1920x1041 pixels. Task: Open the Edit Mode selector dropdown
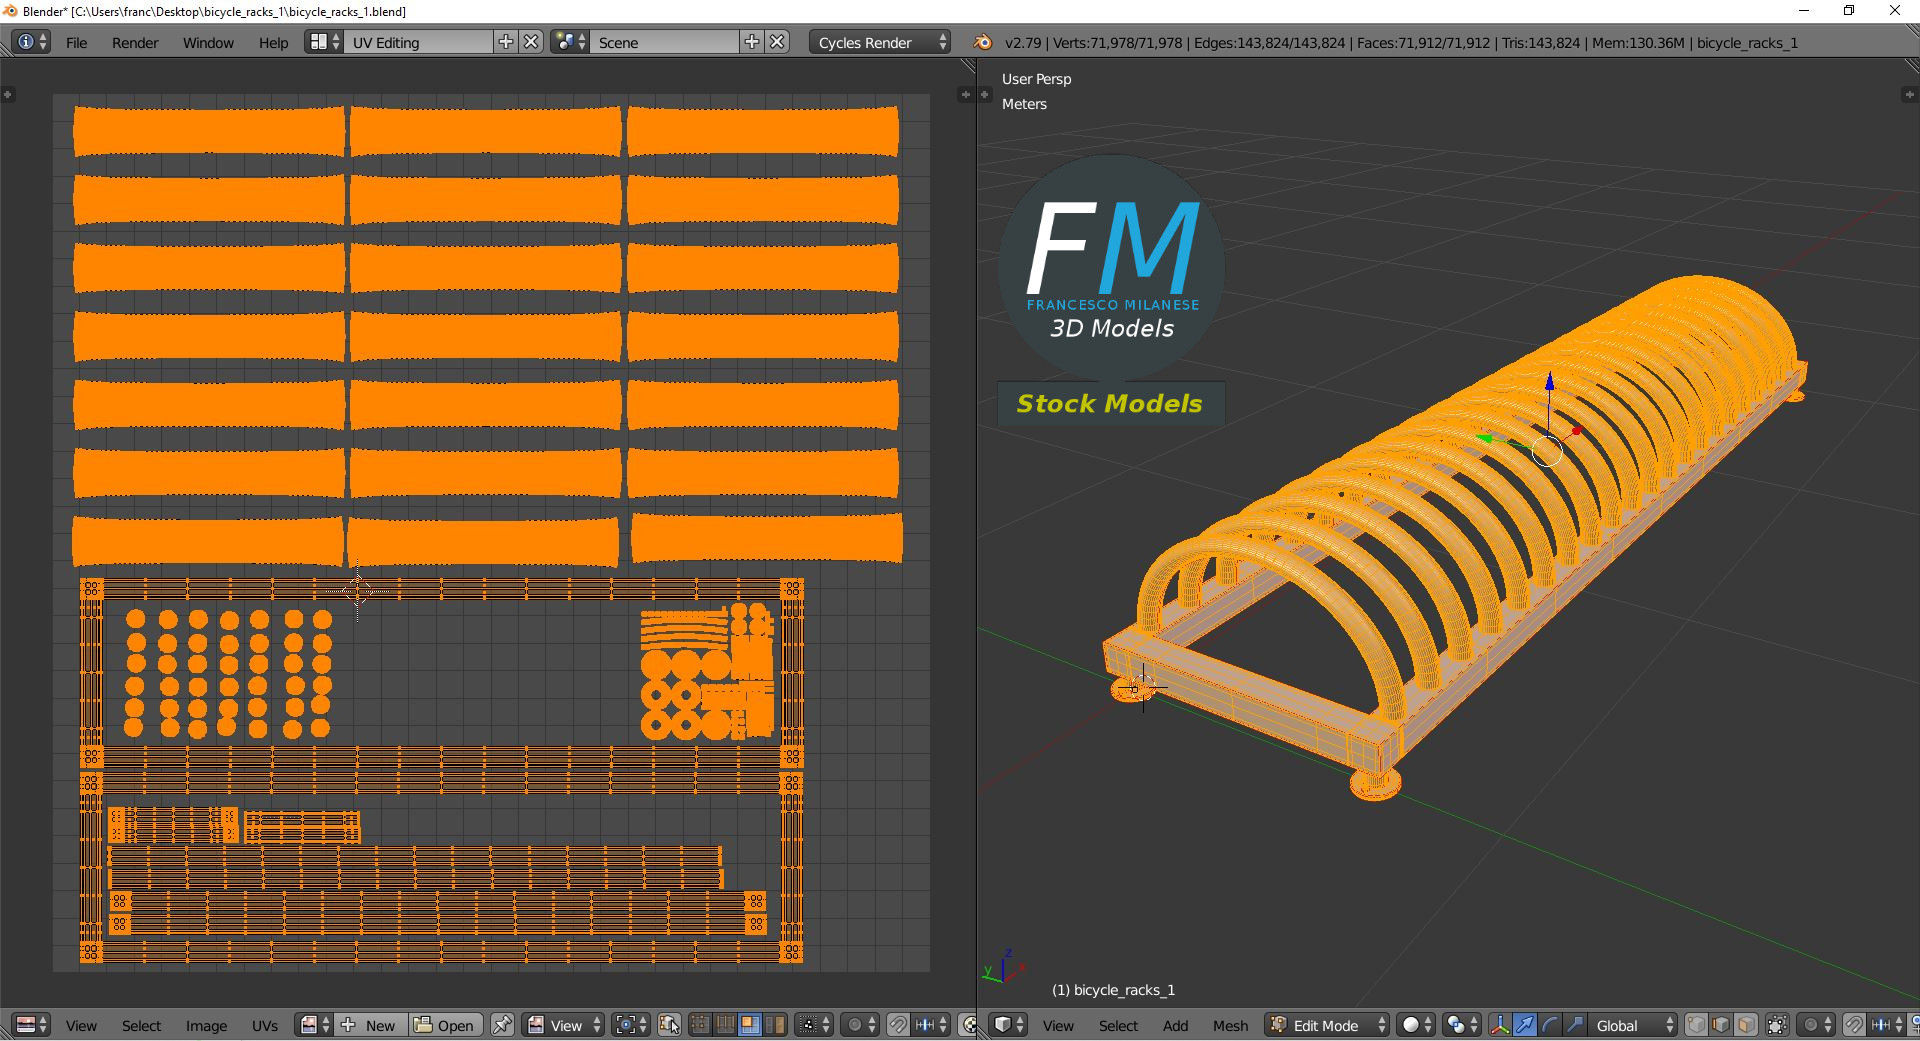(x=1327, y=1025)
